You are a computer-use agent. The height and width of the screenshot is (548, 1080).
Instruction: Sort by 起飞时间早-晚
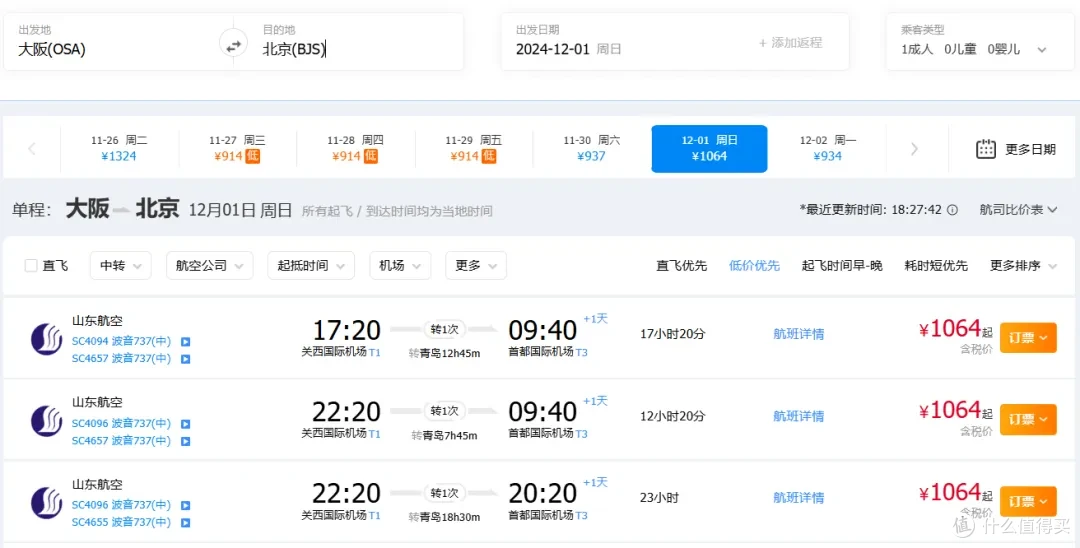(x=842, y=266)
